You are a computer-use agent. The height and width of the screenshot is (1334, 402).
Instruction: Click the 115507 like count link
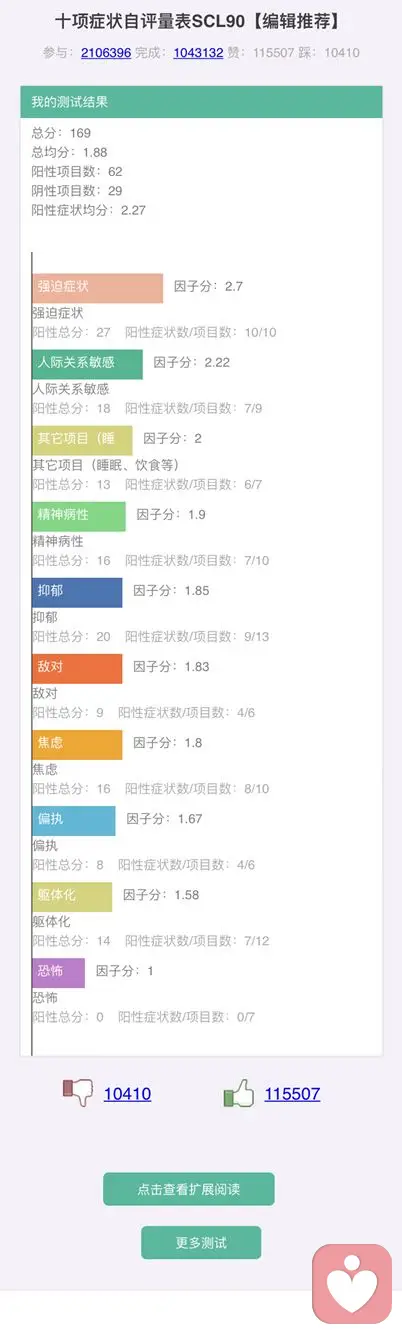(292, 1094)
